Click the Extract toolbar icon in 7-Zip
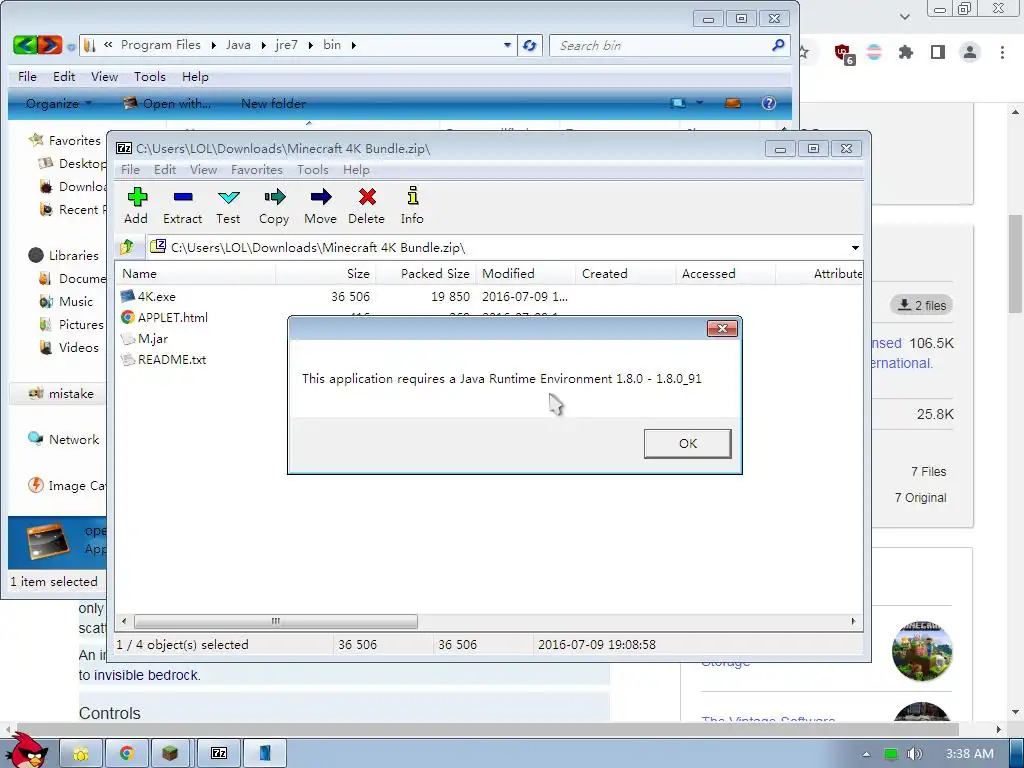Viewport: 1024px width, 768px height. 182,206
